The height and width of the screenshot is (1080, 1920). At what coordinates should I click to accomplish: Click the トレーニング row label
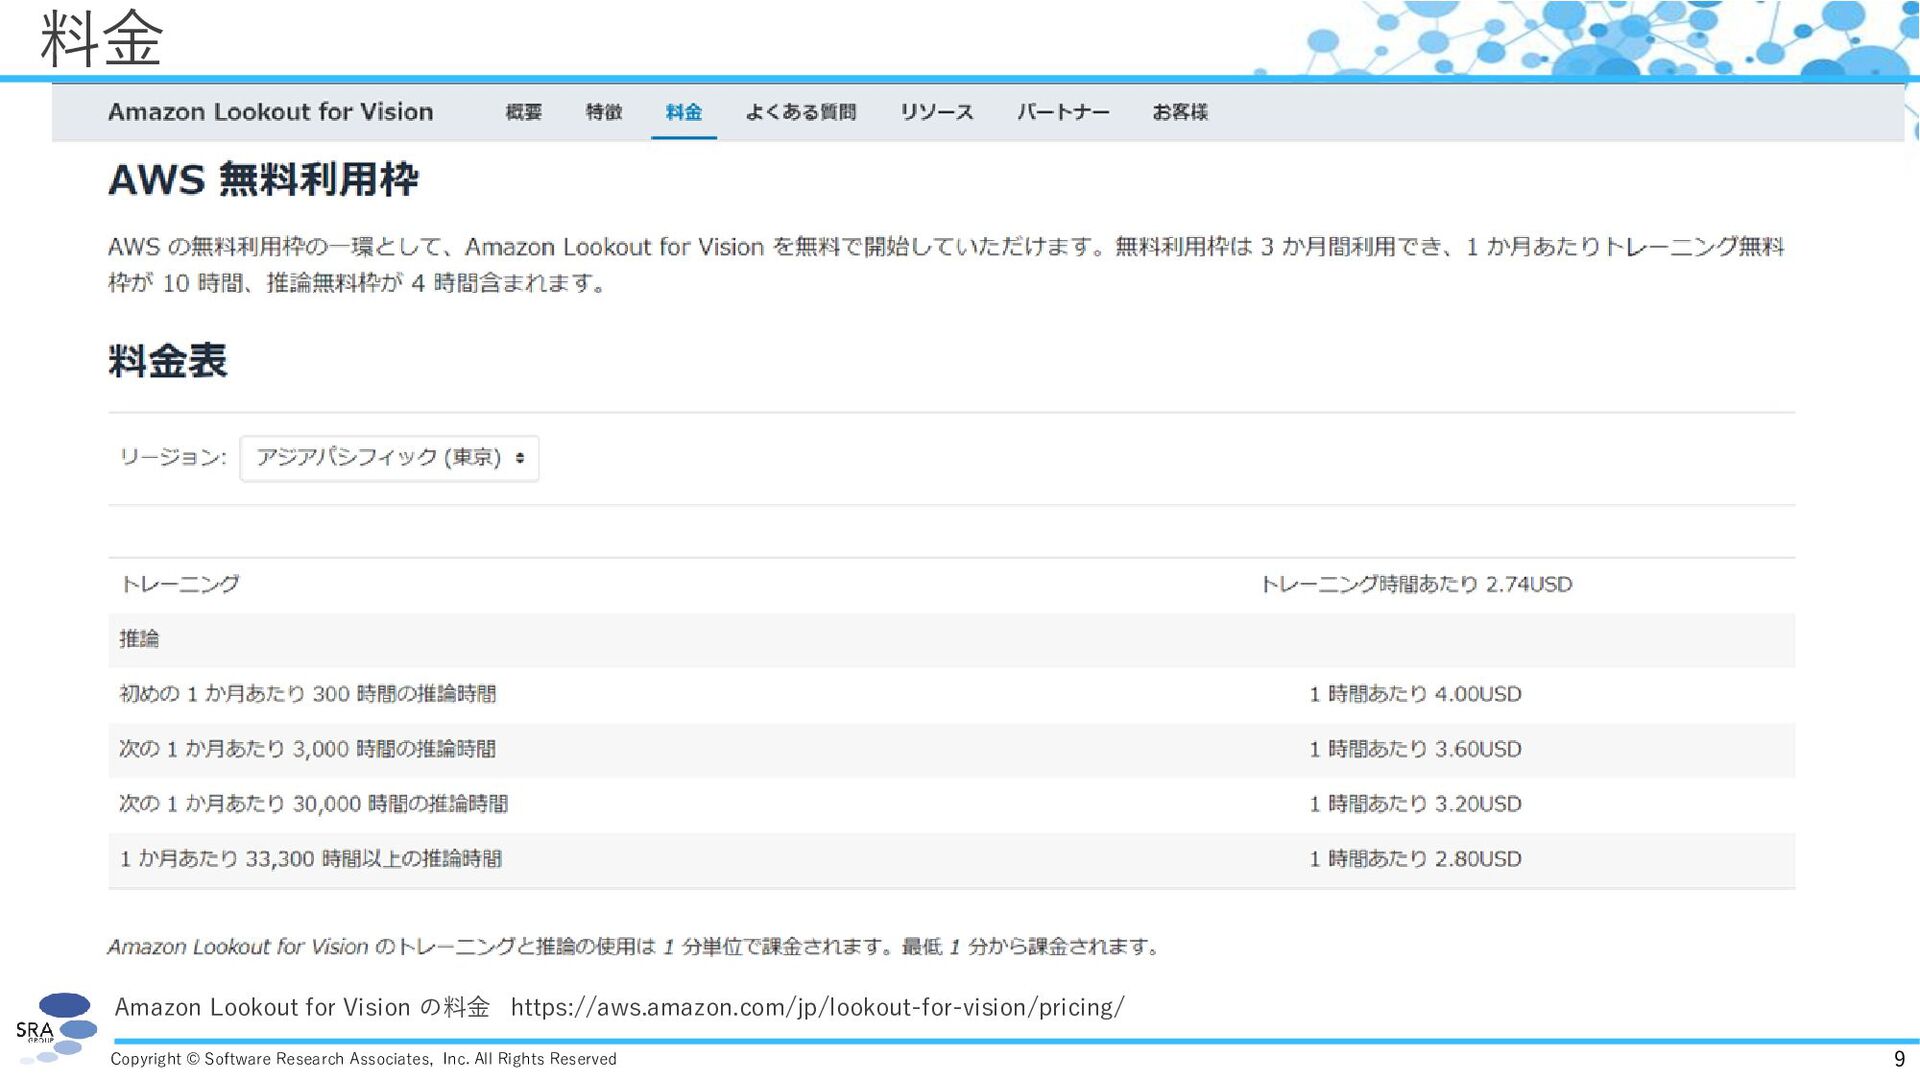pos(180,584)
